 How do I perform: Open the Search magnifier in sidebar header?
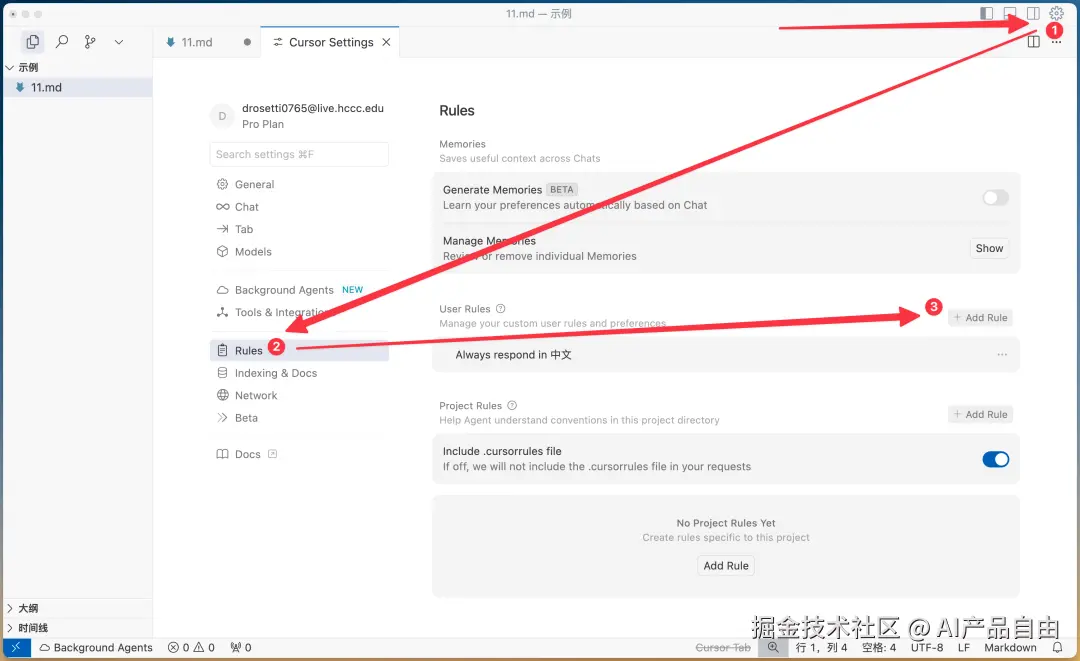coord(62,42)
